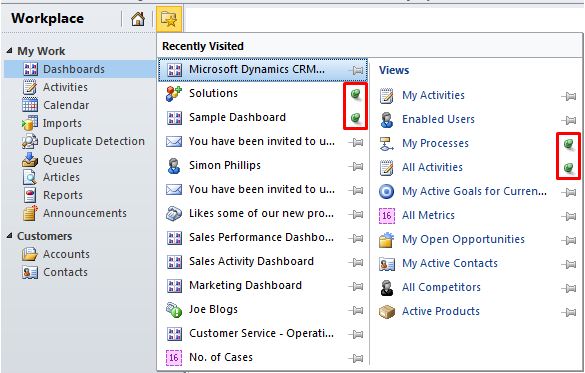
Task: Click the Solutions puzzle-pieces icon
Action: (174, 94)
